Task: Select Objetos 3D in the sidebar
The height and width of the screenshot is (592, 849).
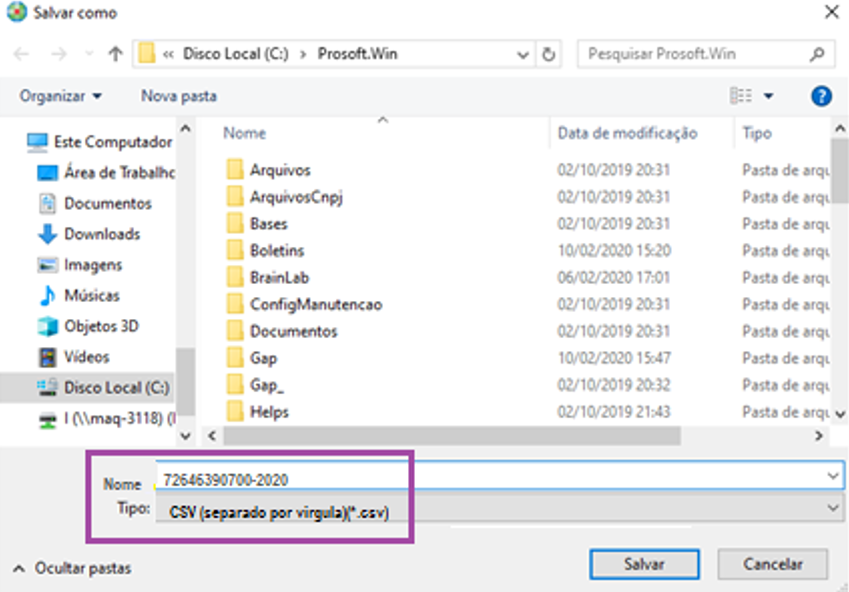Action: pos(100,326)
